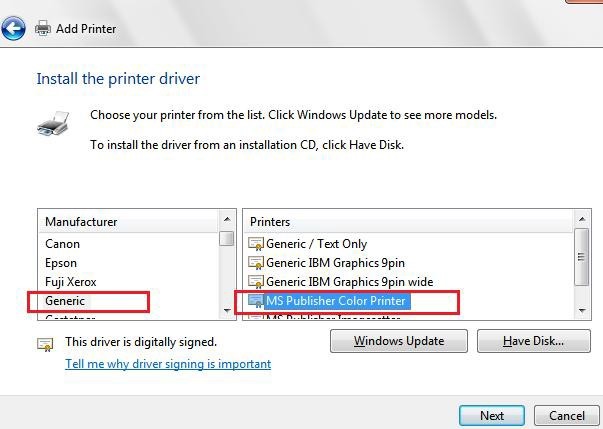Click the Generic / Text Only driver icon
This screenshot has height=429, width=603.
[x=256, y=243]
